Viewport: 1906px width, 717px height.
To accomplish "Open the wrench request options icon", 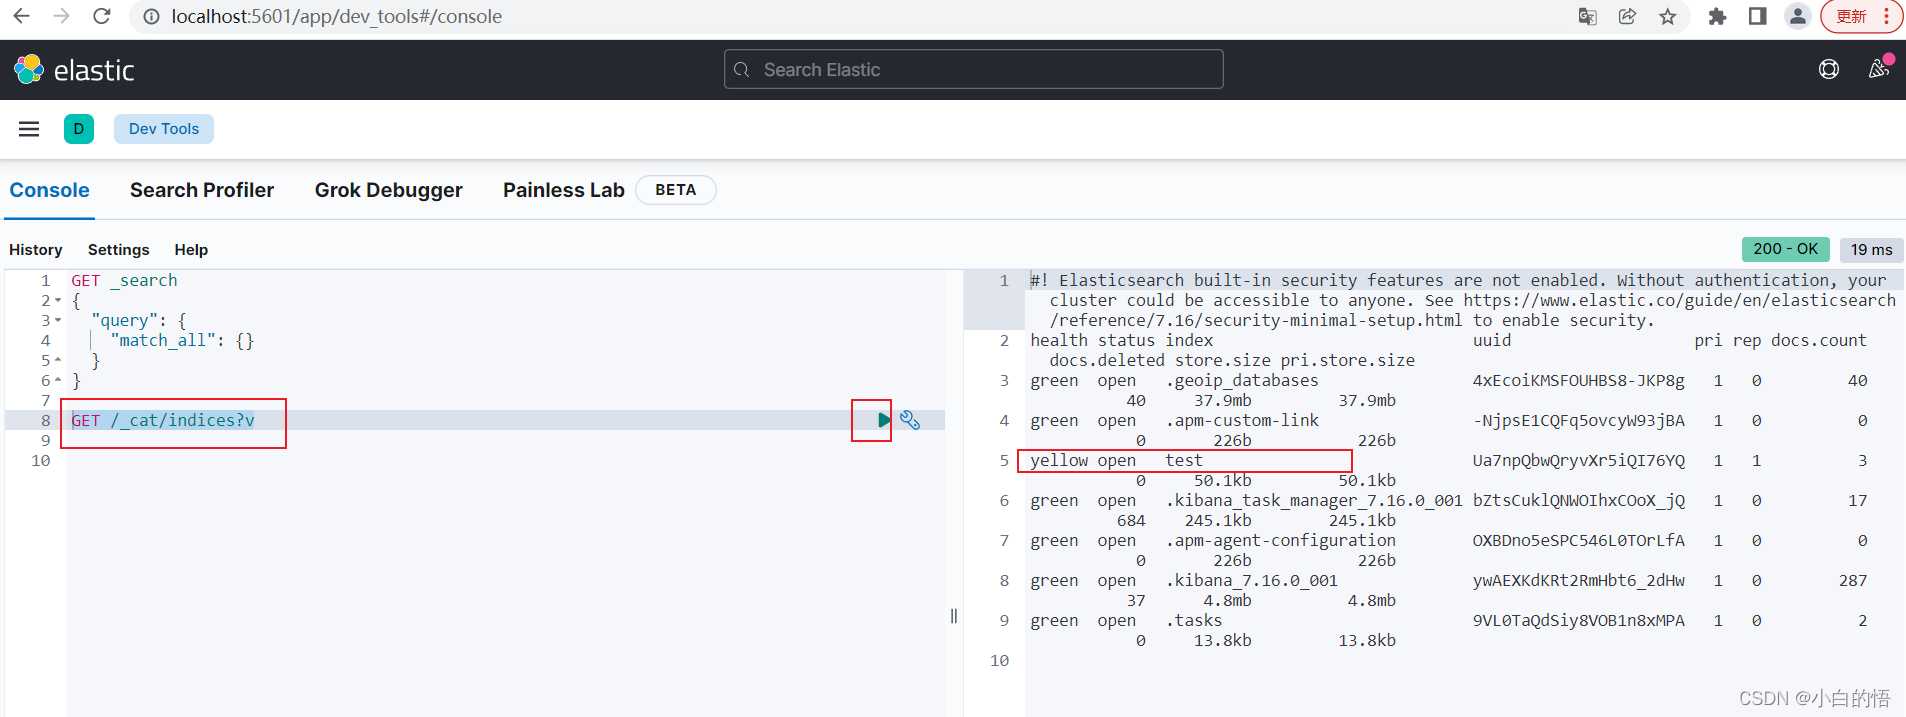I will [910, 420].
